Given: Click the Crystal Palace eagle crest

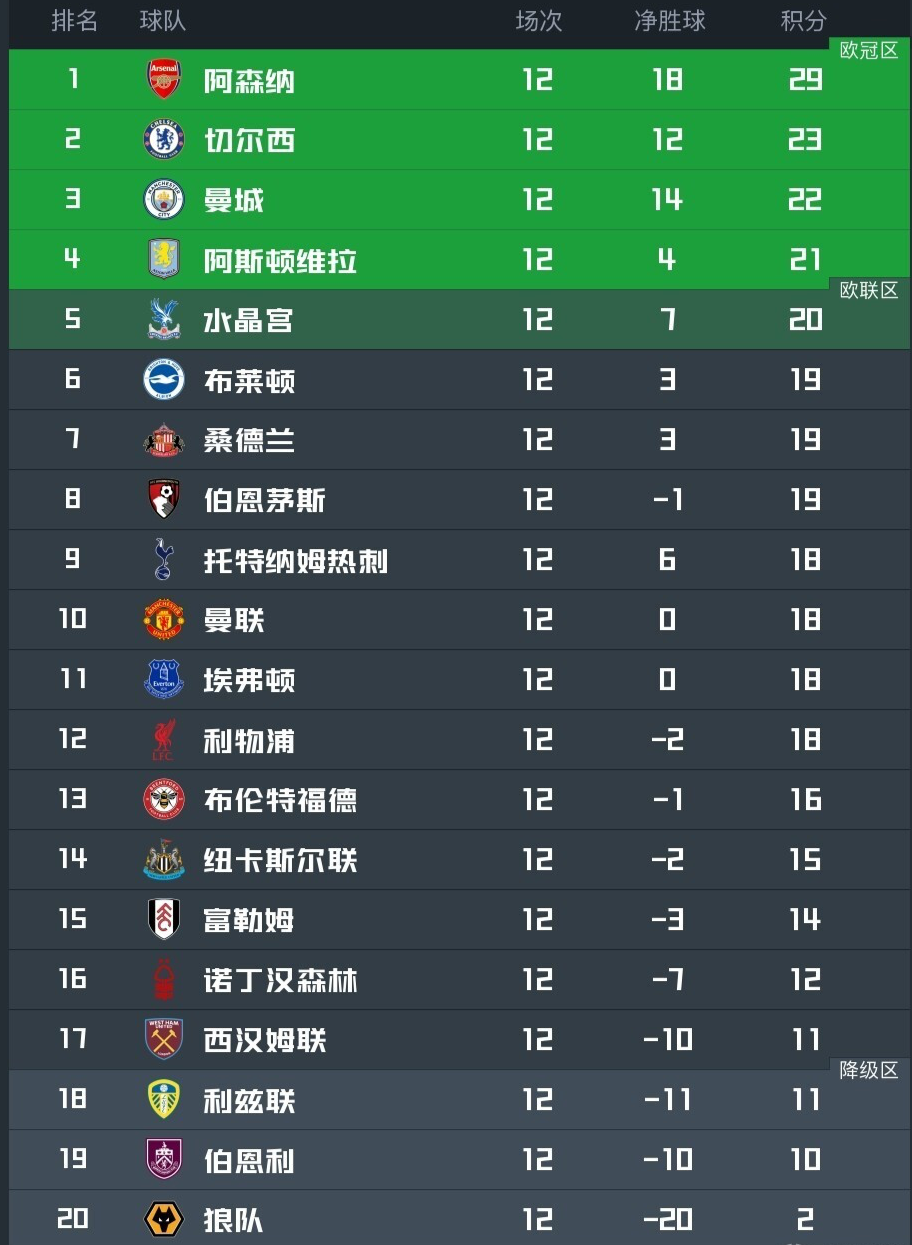Looking at the screenshot, I should (x=164, y=320).
